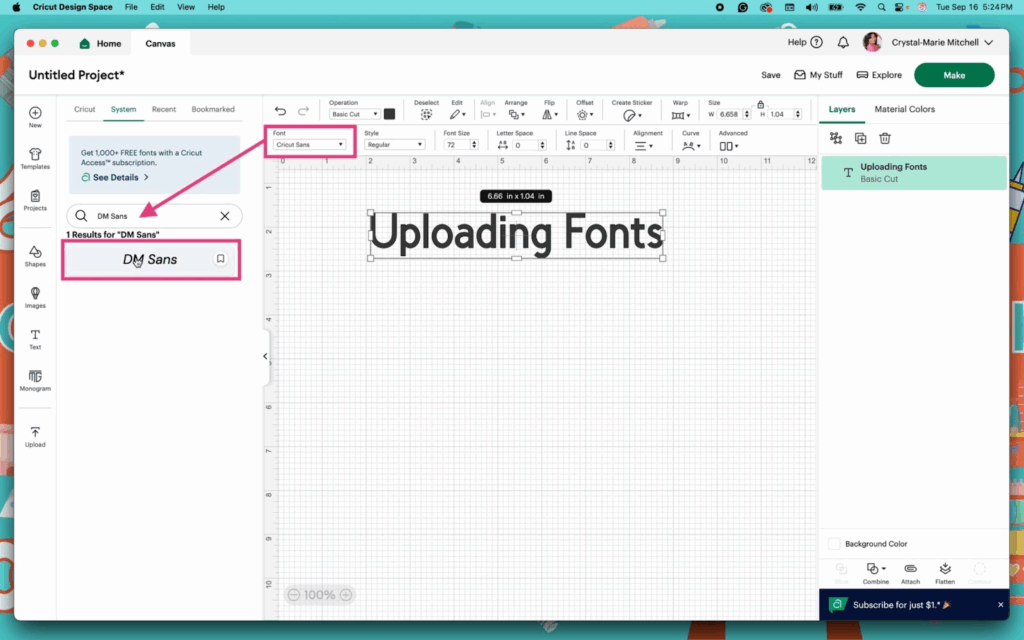Viewport: 1024px width, 640px height.
Task: Open the notifications bell
Action: [843, 42]
